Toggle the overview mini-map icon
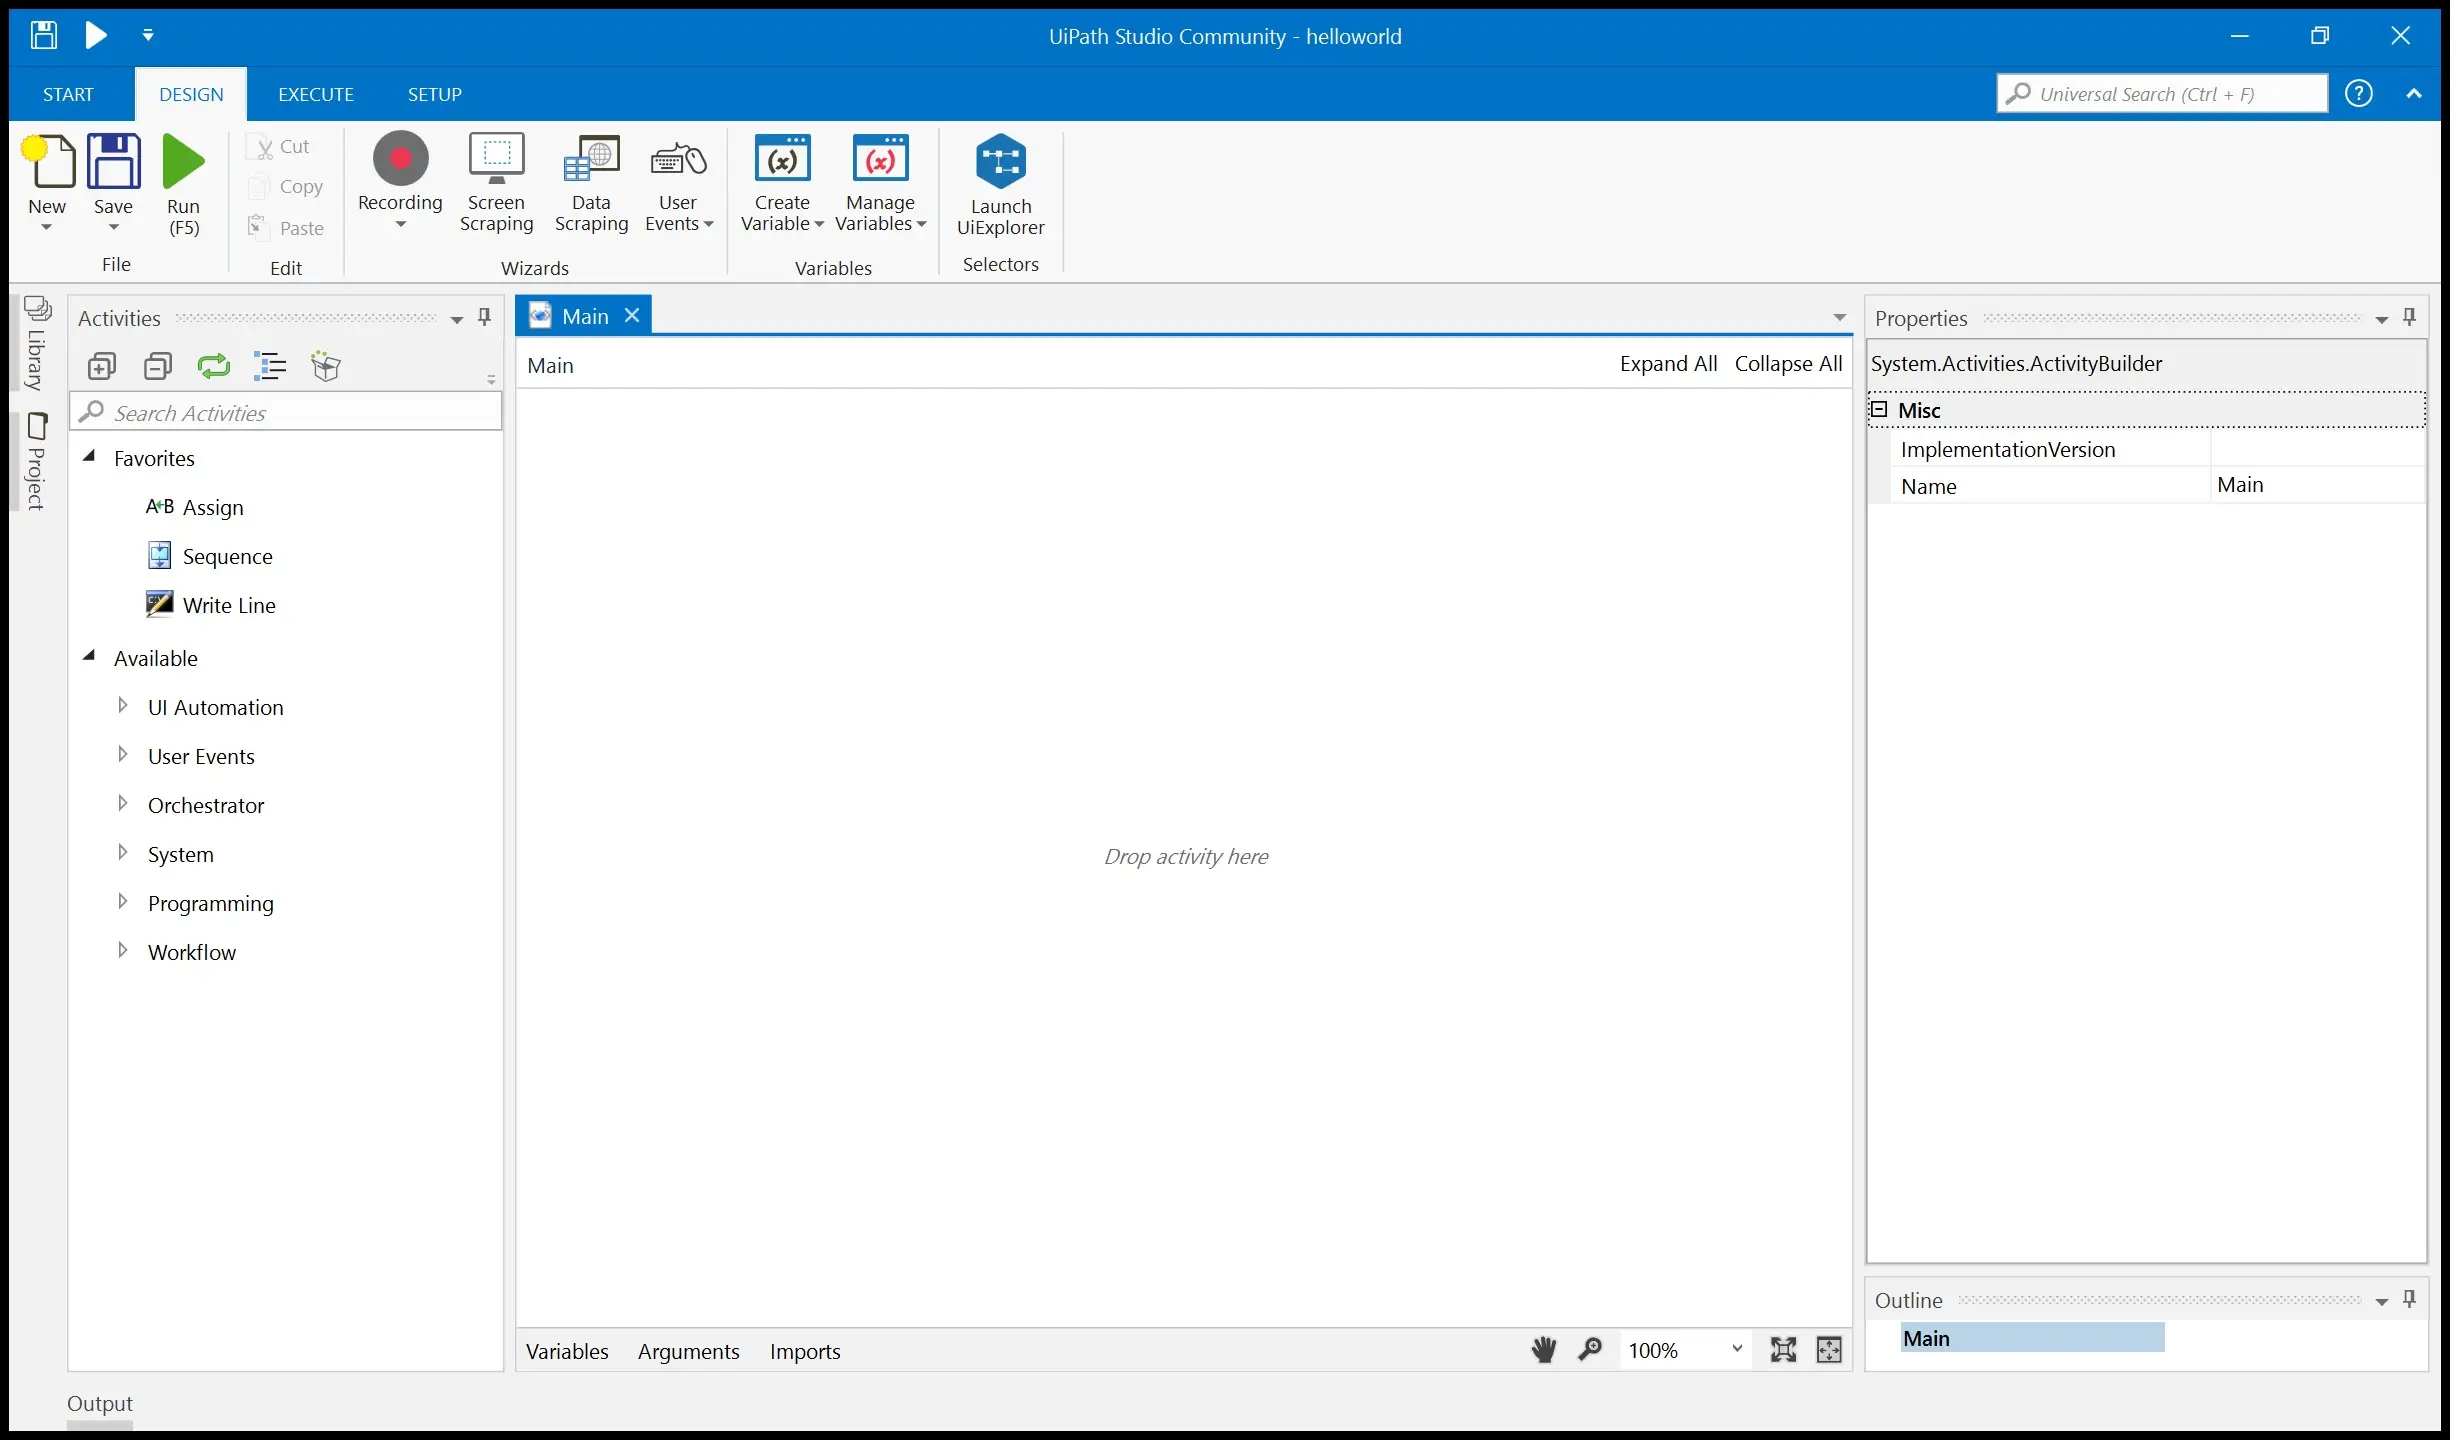This screenshot has height=1440, width=2450. click(1829, 1350)
